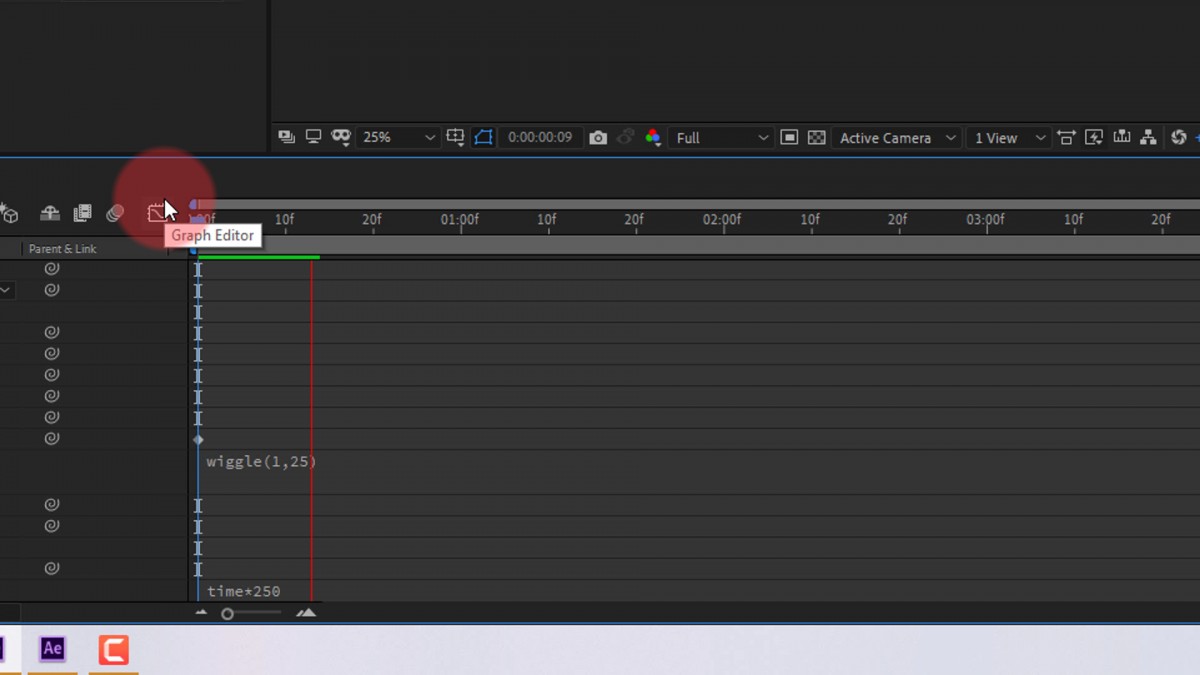Select the time*250 expression text

(244, 591)
